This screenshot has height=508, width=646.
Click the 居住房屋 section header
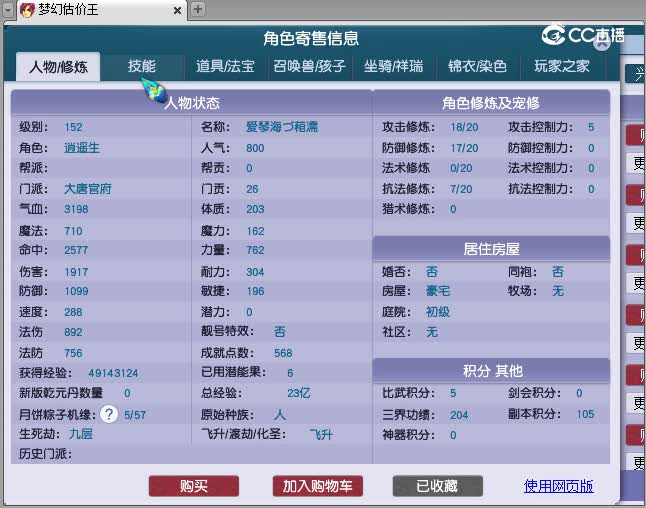click(491, 249)
